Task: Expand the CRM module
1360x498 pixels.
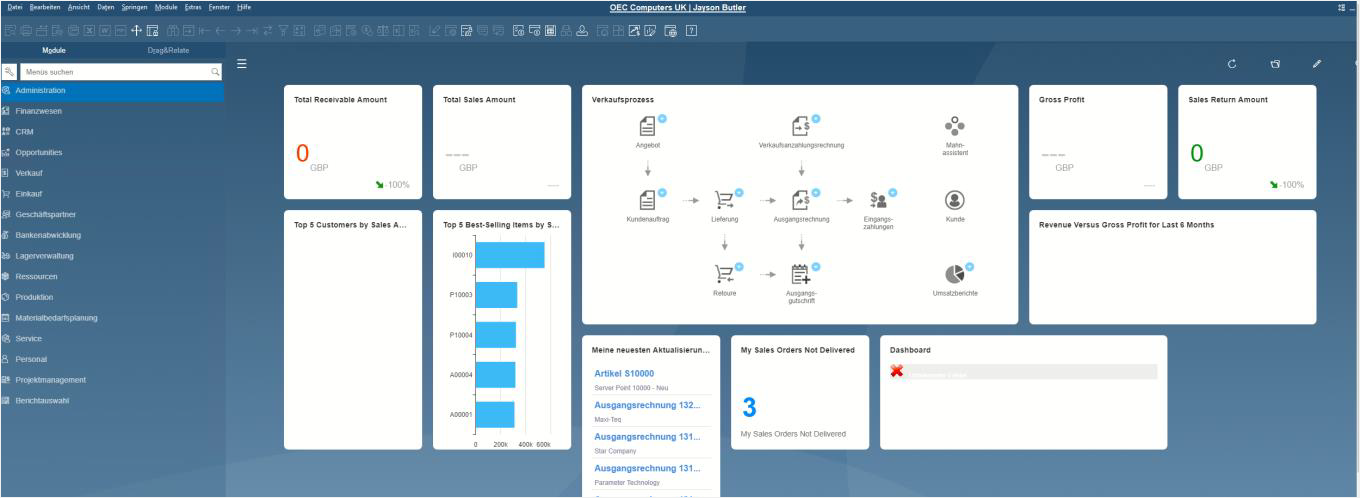Action: click(112, 132)
